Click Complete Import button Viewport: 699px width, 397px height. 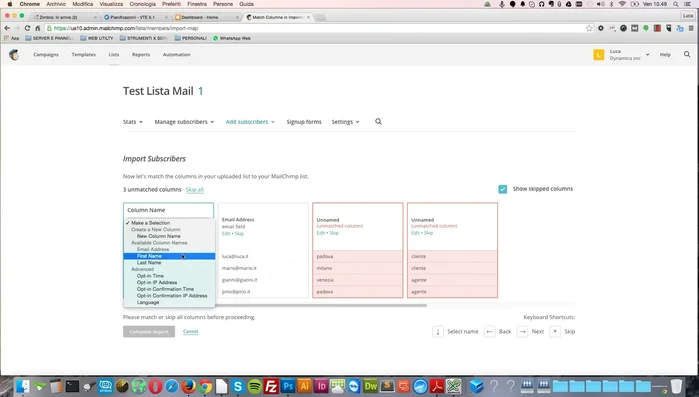[x=149, y=332]
